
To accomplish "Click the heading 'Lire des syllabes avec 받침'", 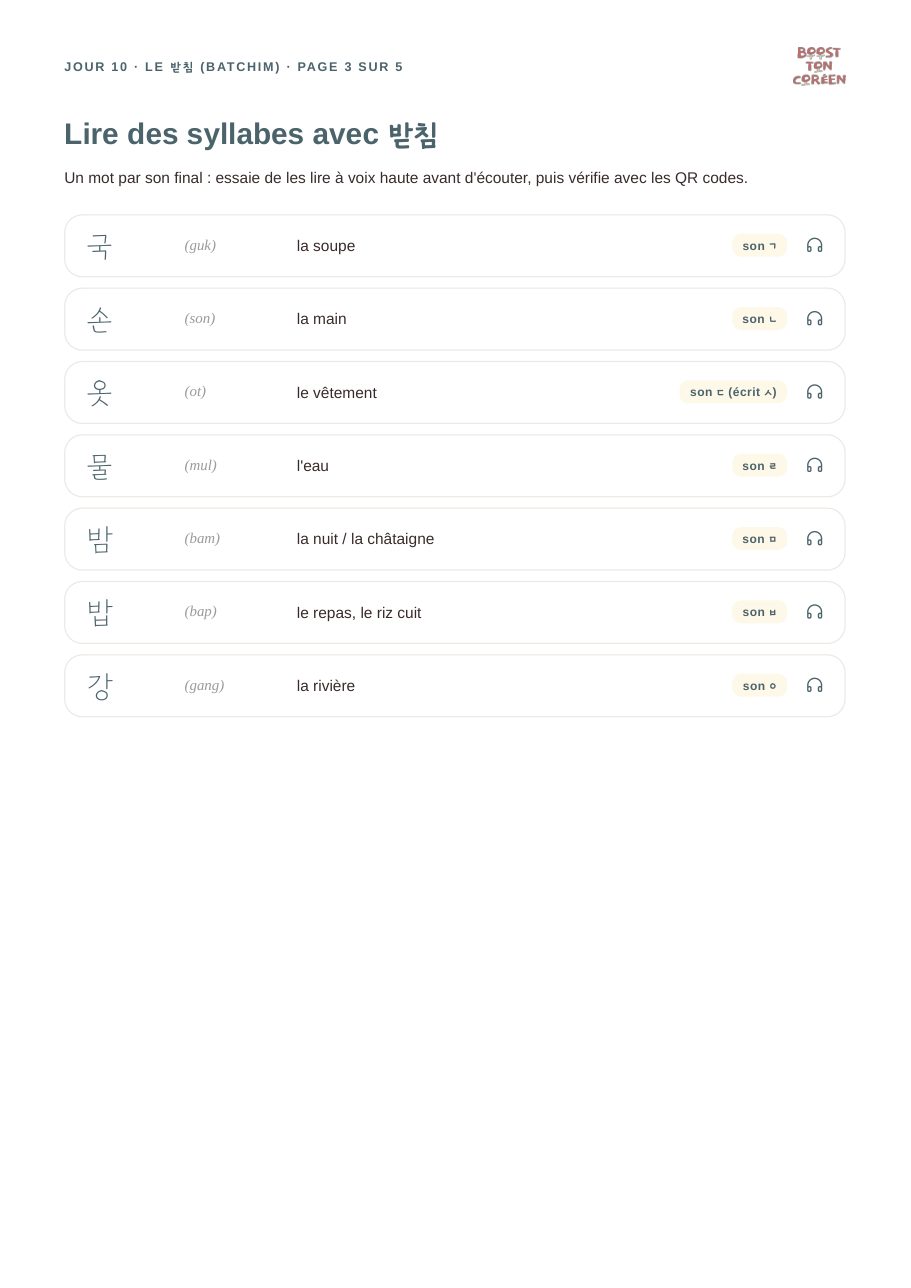I will (251, 134).
